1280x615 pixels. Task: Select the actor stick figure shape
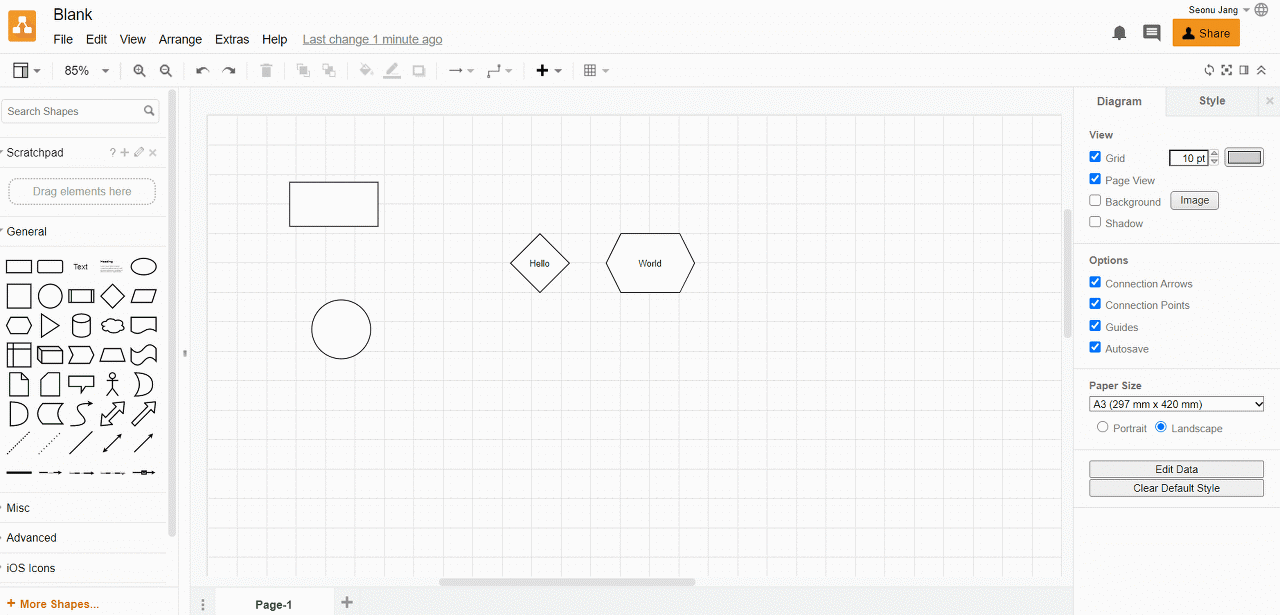point(113,384)
